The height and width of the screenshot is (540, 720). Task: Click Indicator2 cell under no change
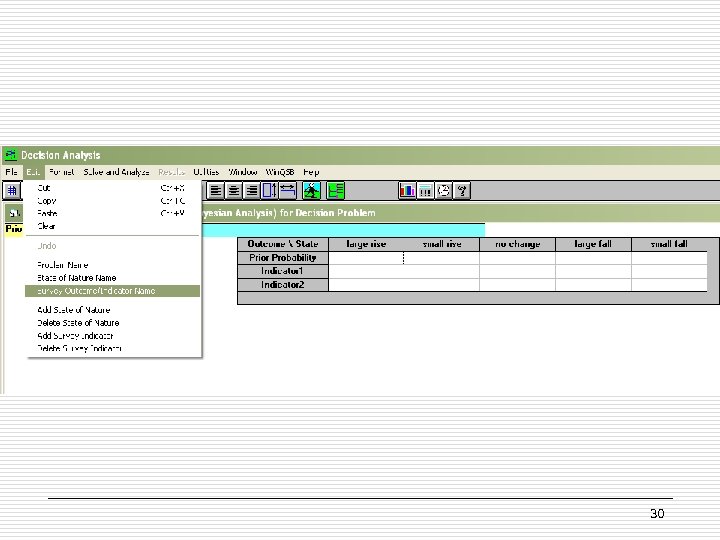(518, 285)
